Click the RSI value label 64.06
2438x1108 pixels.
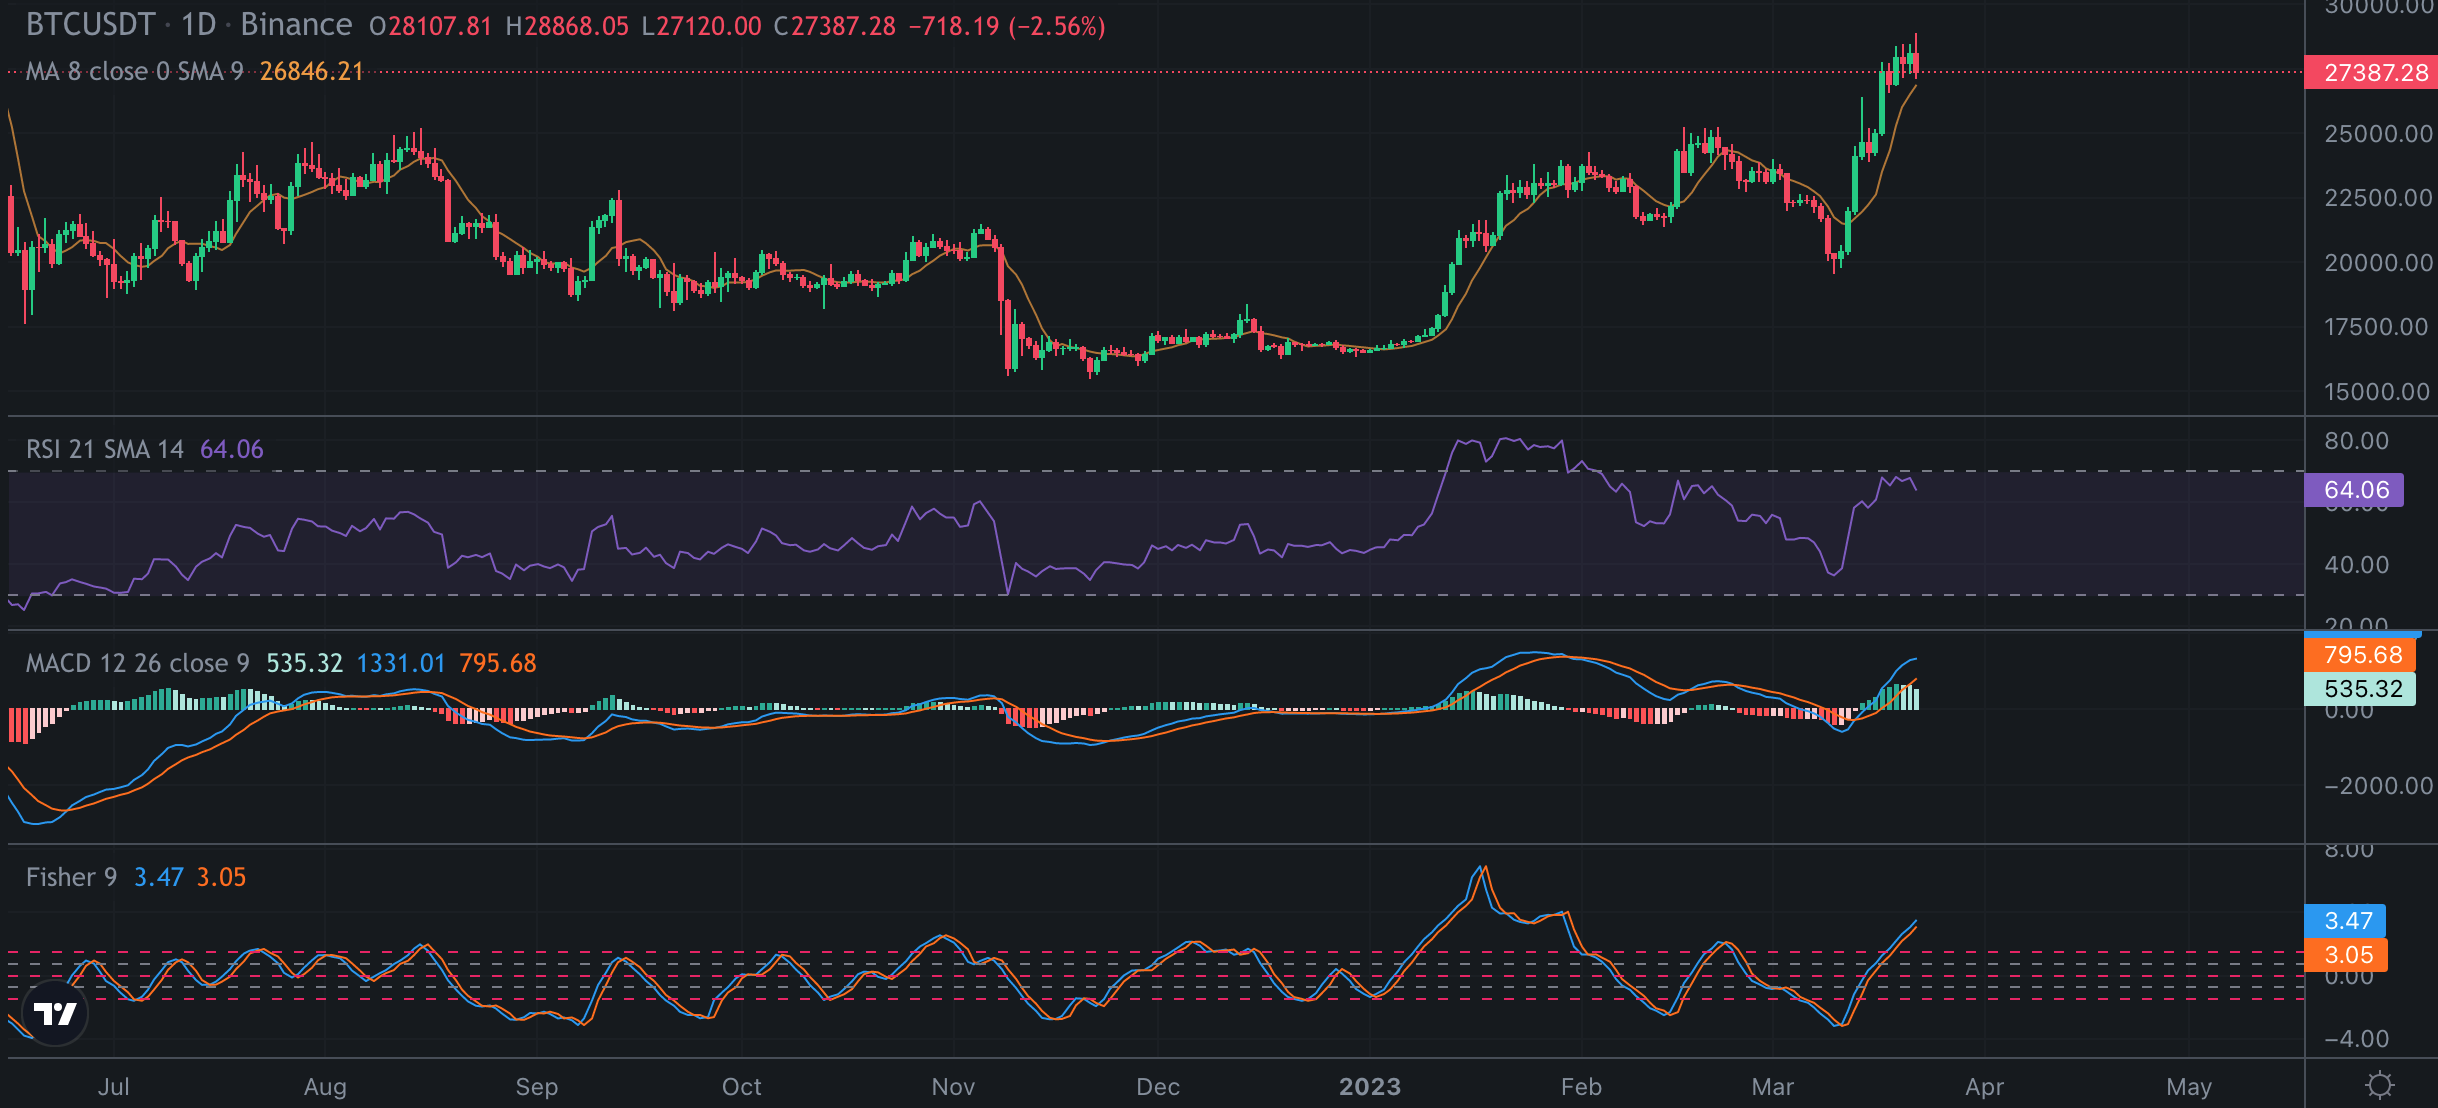click(2354, 490)
